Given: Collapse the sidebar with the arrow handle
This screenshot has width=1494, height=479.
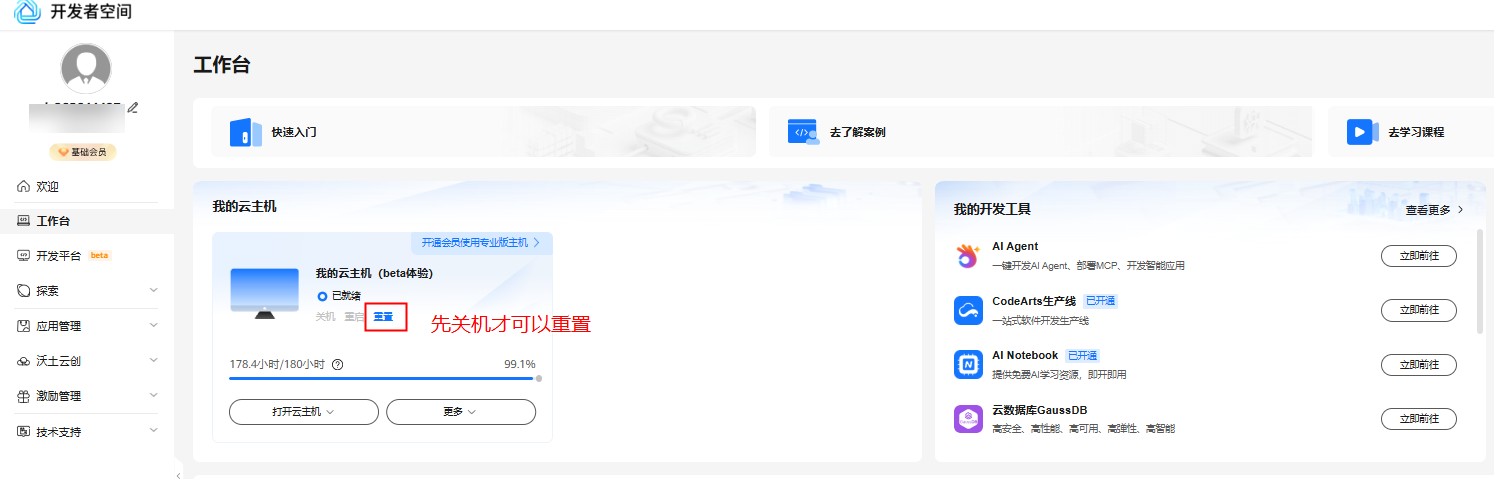Looking at the screenshot, I should [178, 474].
